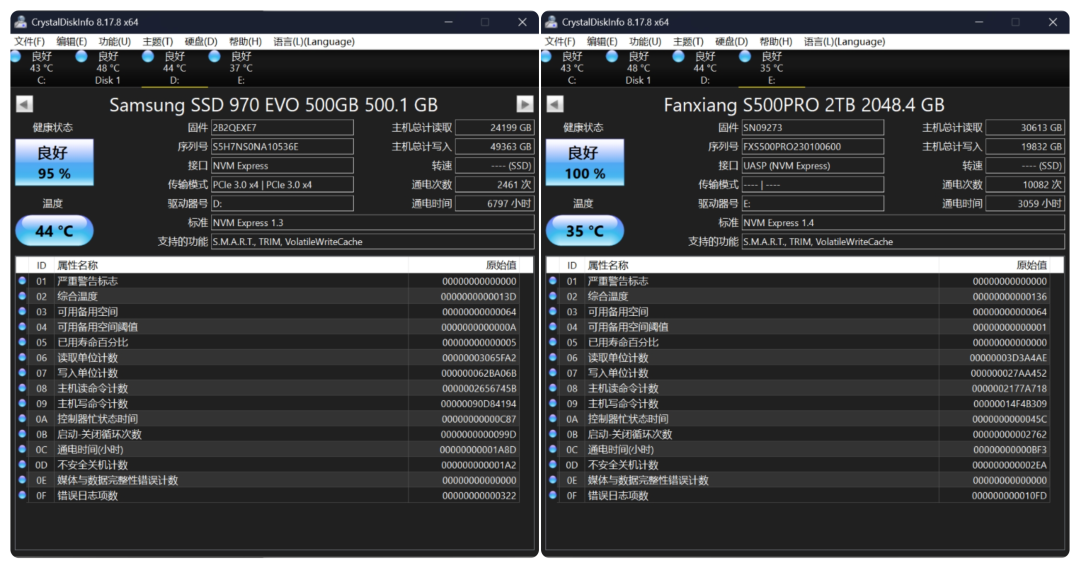This screenshot has width=1080, height=569.
Task: Go to next disk in Samsung window
Action: coord(525,104)
